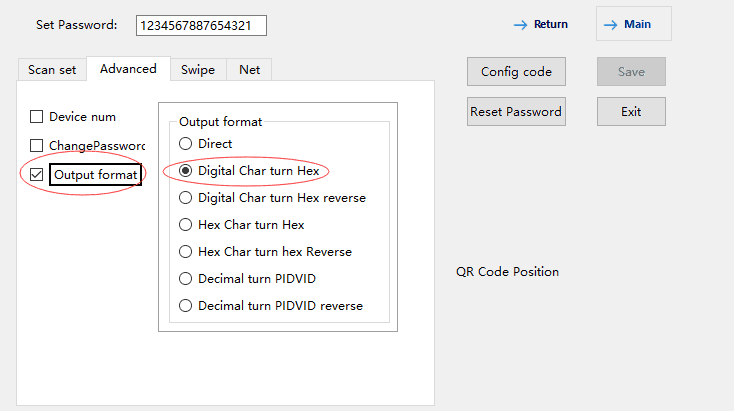The width and height of the screenshot is (734, 411).
Task: Choose Digital Char turn Hex radio
Action: pyautogui.click(x=186, y=171)
